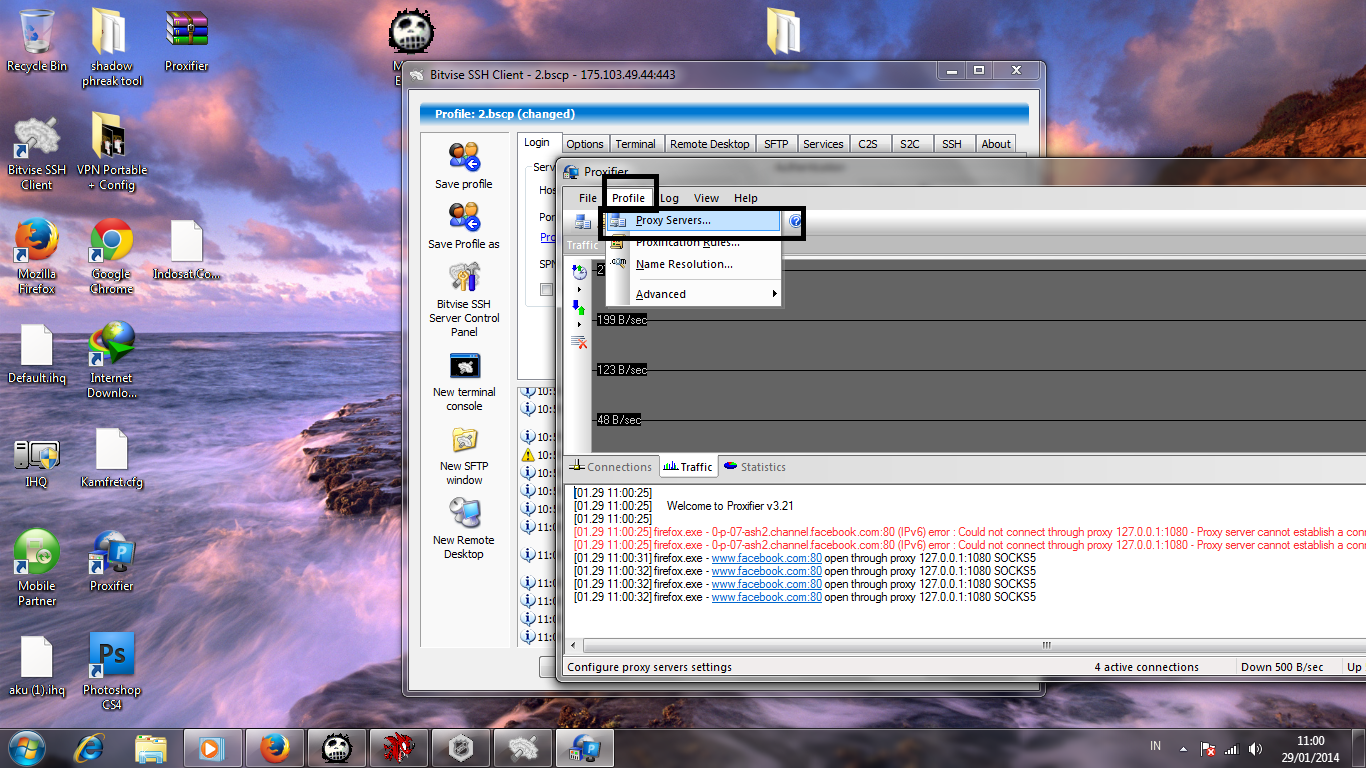Click the Proxifier archive icon on desktop
Viewport: 1366px width, 768px height.
[187, 40]
